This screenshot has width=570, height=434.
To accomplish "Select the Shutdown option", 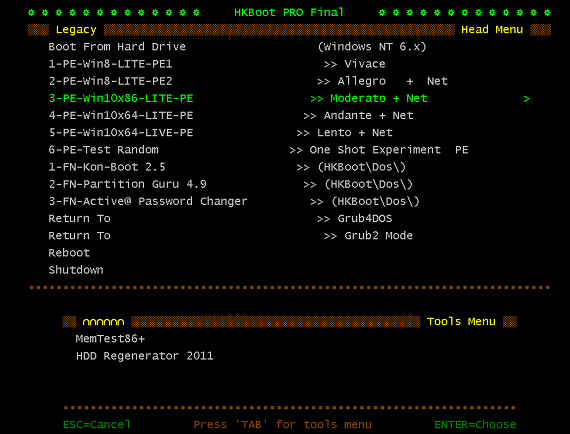I will 76,270.
